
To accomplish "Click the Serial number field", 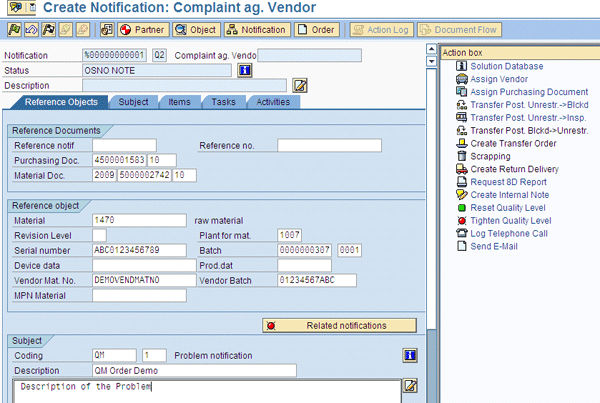I will pos(139,250).
